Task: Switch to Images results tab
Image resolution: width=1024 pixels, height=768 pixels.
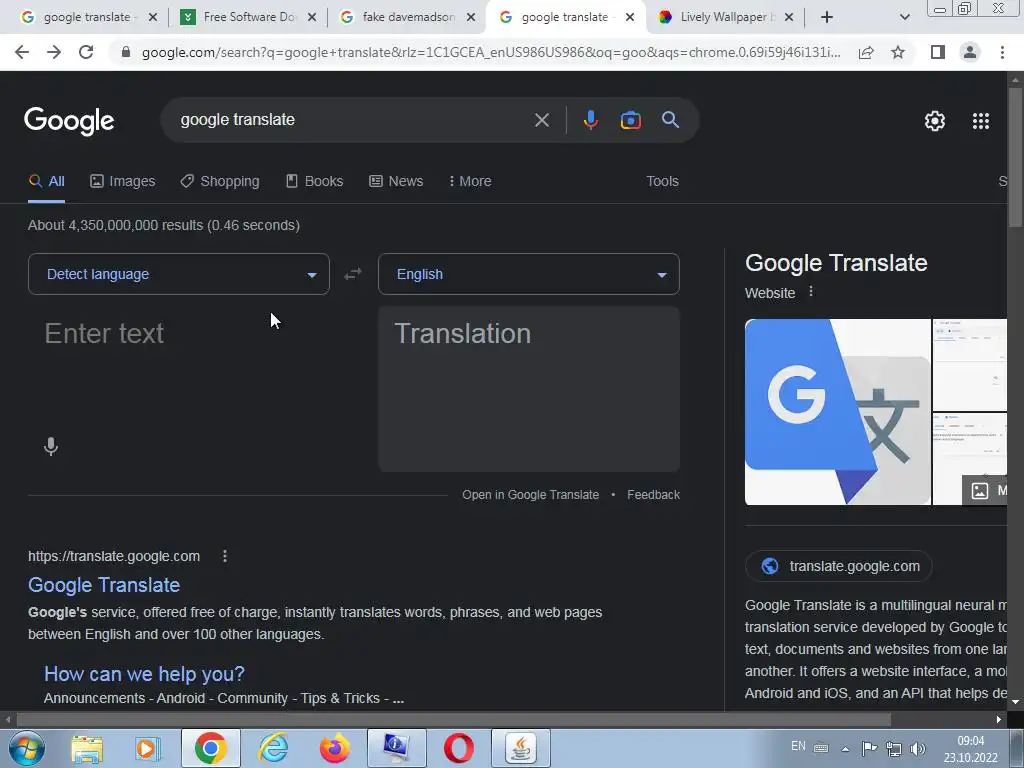Action: click(x=123, y=182)
